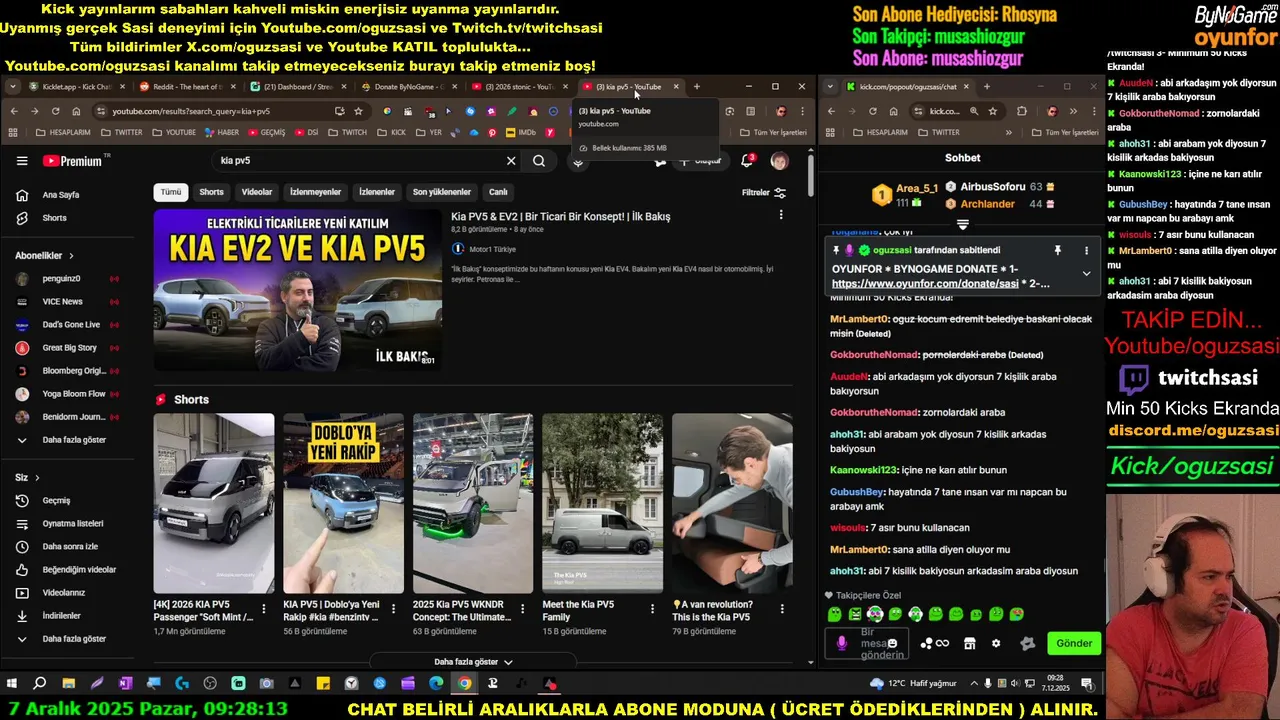The height and width of the screenshot is (720, 1280).
Task: Open extensions puzzle icon in Kick window
Action: coord(1021,111)
